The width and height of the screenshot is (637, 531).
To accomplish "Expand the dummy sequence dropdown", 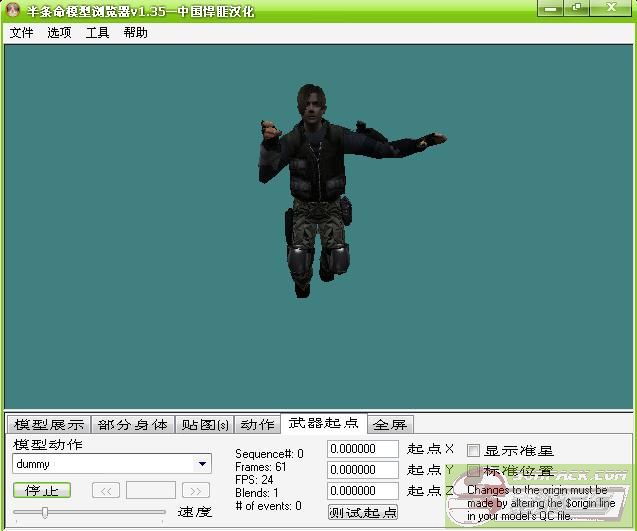I will click(x=202, y=464).
